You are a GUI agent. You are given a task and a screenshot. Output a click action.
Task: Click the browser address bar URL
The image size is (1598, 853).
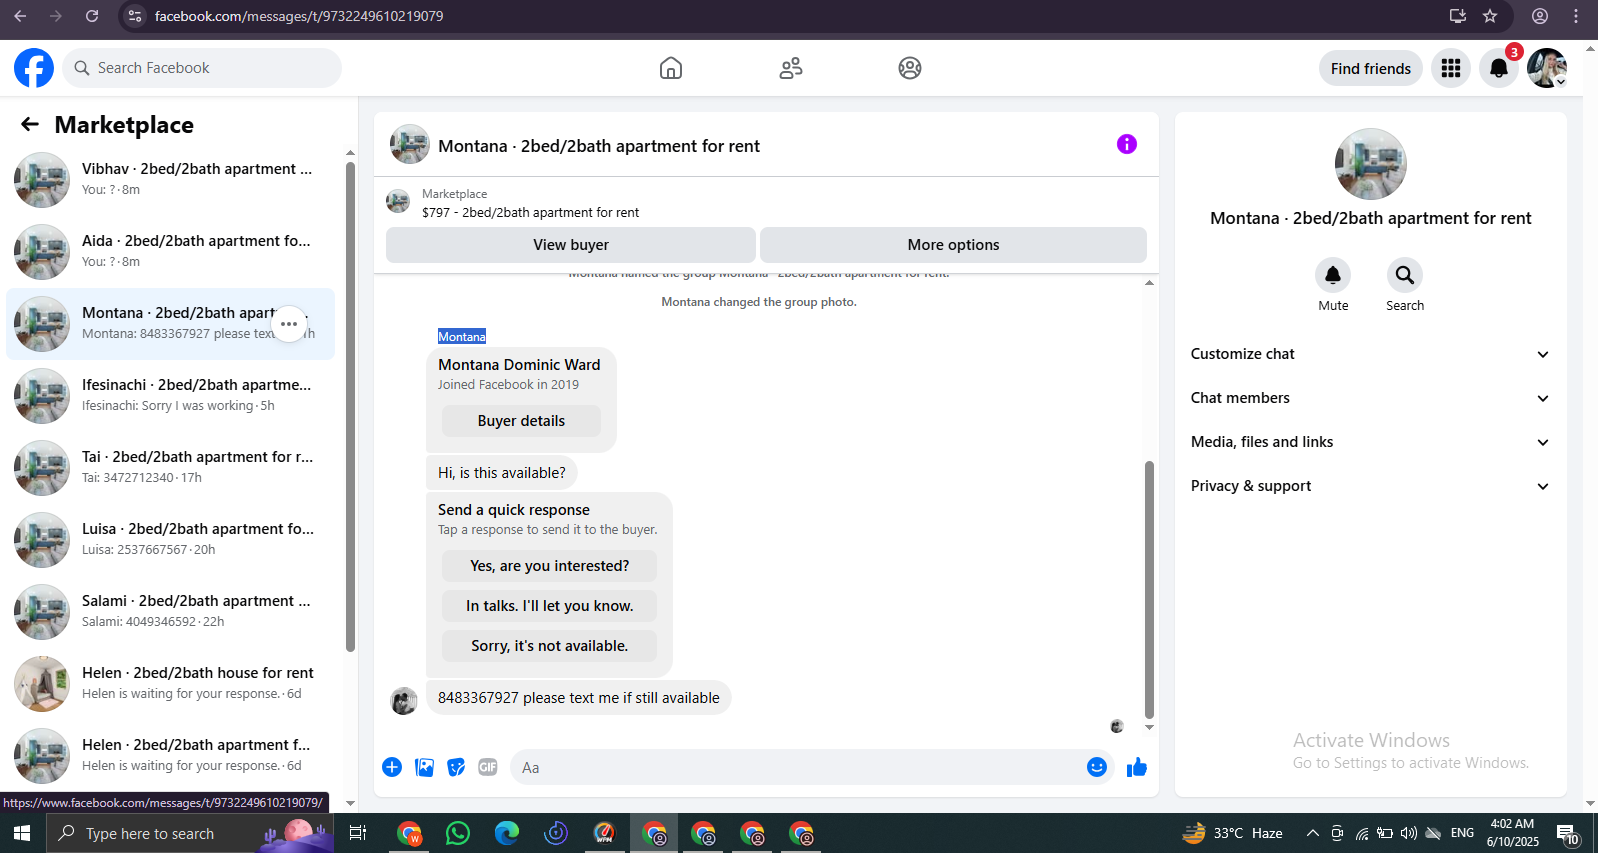pos(299,16)
